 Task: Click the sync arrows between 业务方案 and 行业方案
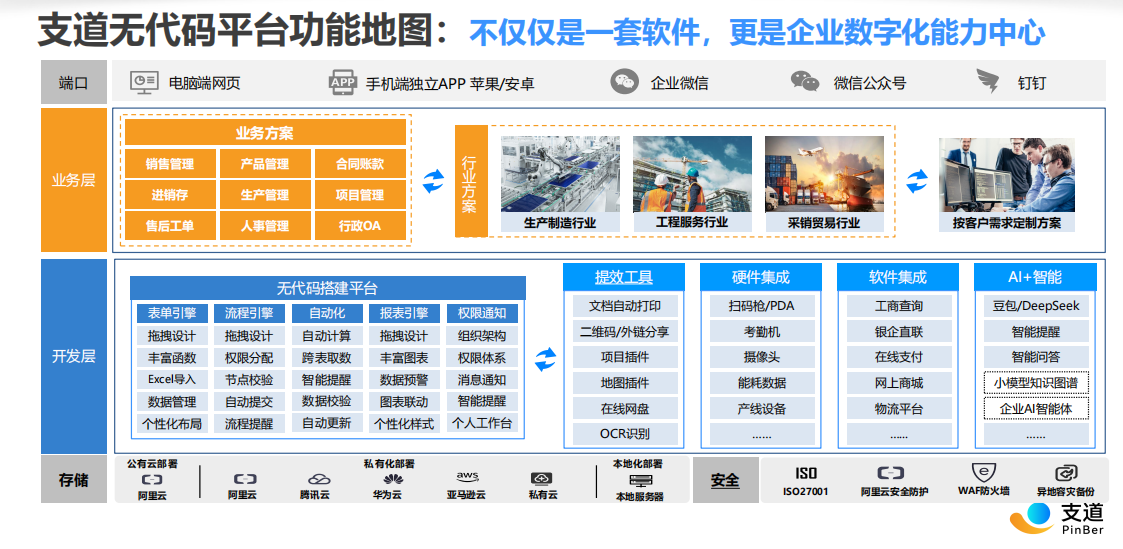point(433,181)
